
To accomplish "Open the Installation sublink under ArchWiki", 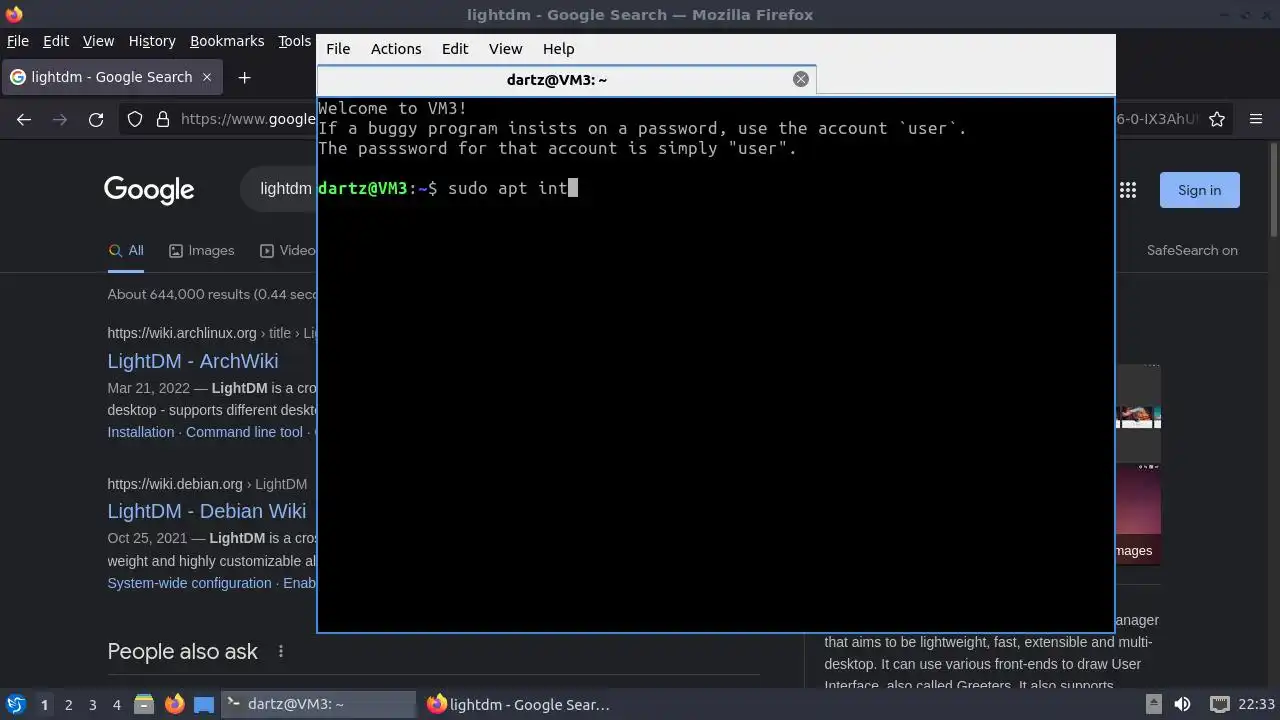I will 141,432.
